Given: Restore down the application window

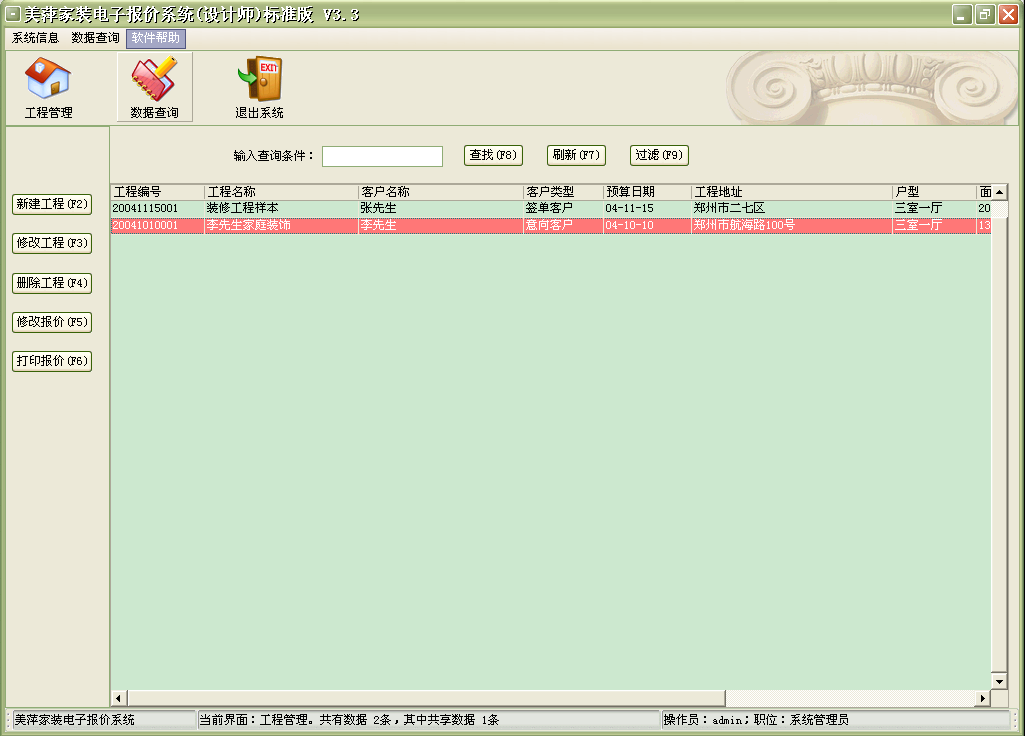Looking at the screenshot, I should (985, 14).
